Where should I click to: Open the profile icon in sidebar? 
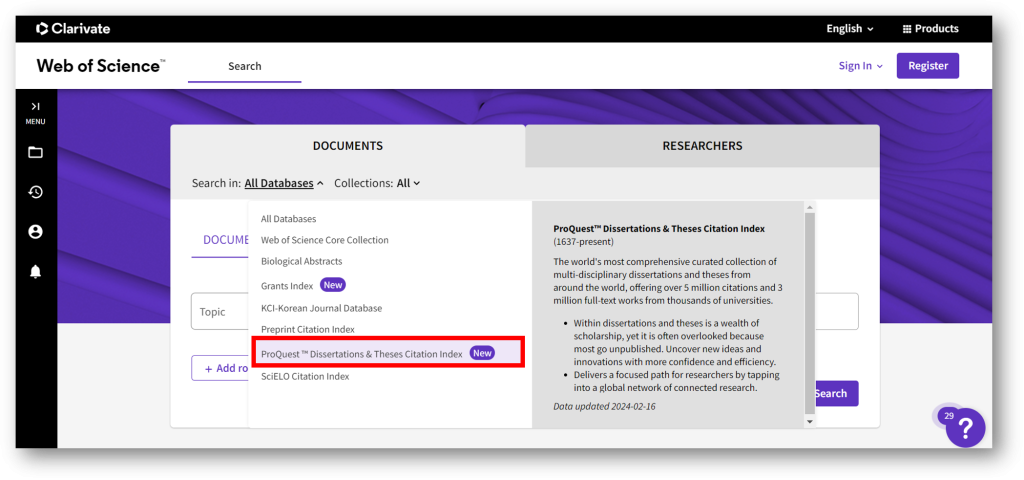coord(35,232)
